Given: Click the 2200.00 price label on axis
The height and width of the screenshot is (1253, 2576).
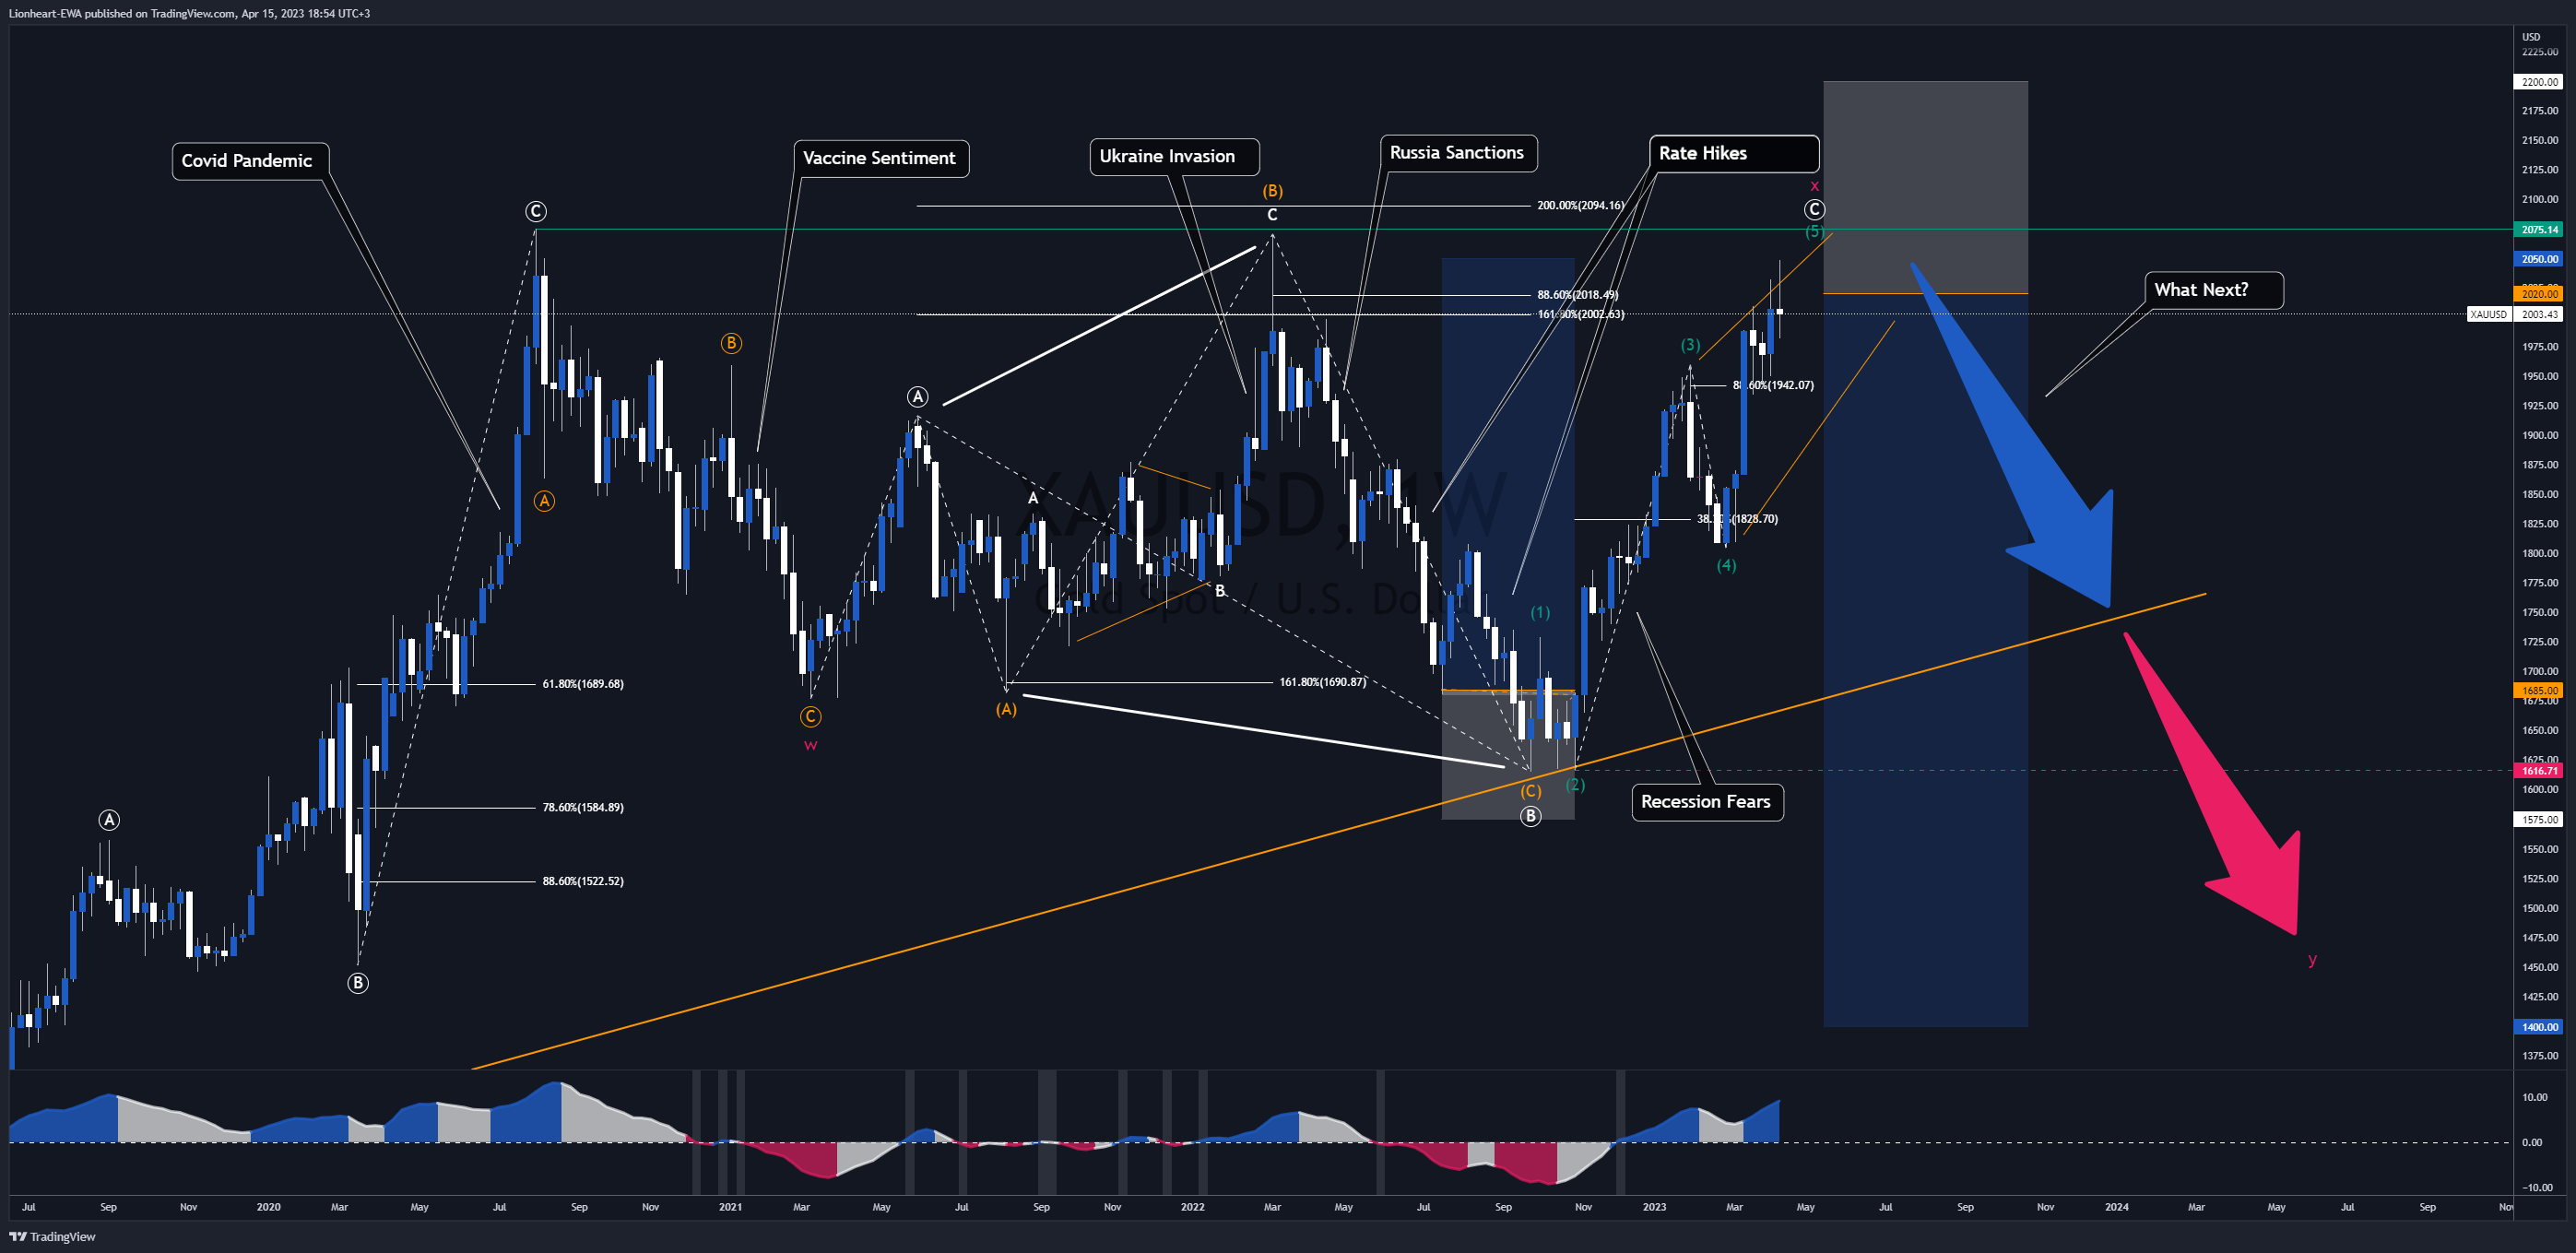Looking at the screenshot, I should [x=2538, y=82].
